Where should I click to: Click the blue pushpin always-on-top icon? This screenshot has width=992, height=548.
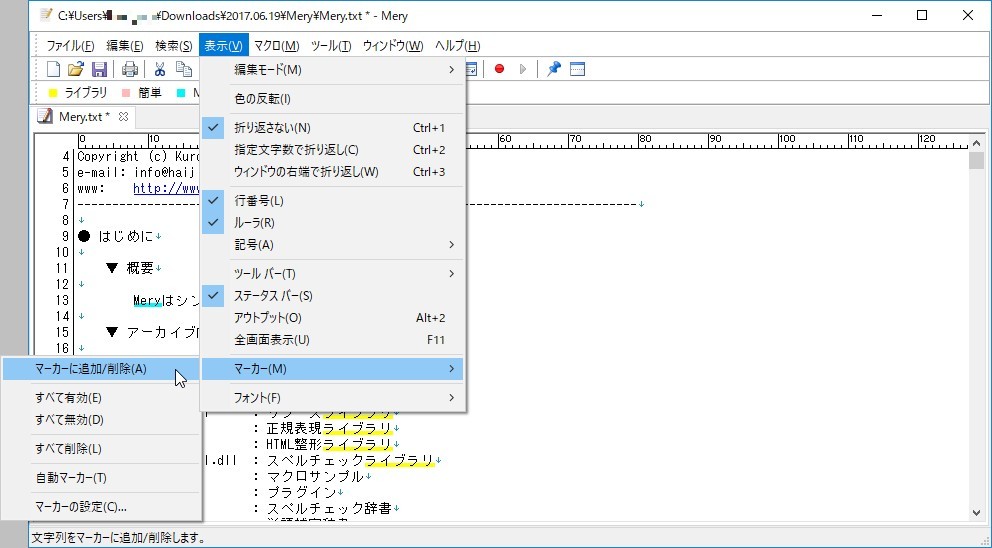click(x=554, y=69)
